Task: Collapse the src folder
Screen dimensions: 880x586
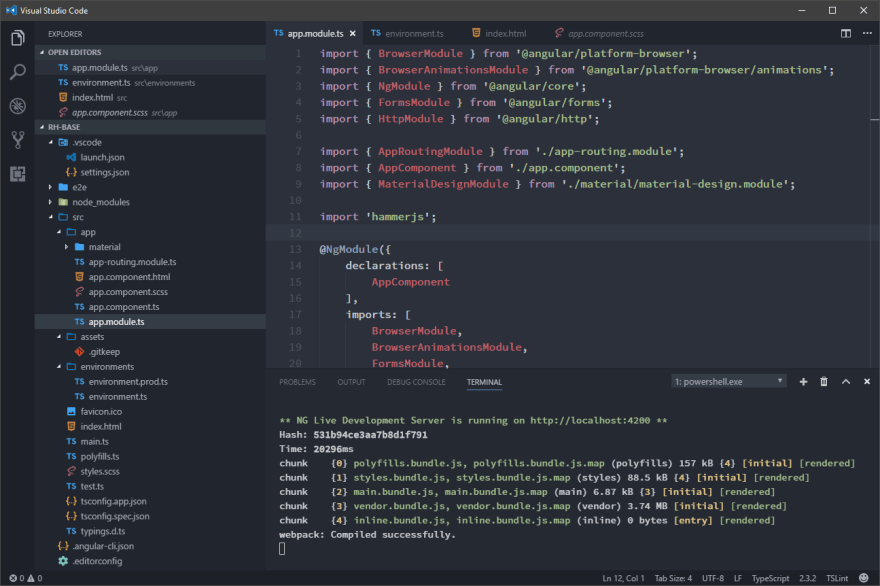Action: (x=51, y=217)
